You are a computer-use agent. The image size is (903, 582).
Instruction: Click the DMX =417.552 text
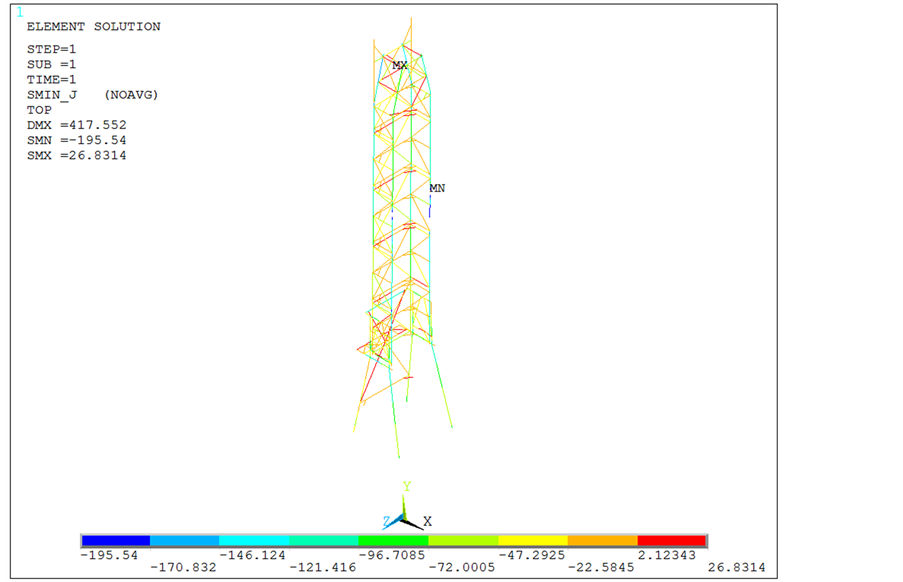77,125
